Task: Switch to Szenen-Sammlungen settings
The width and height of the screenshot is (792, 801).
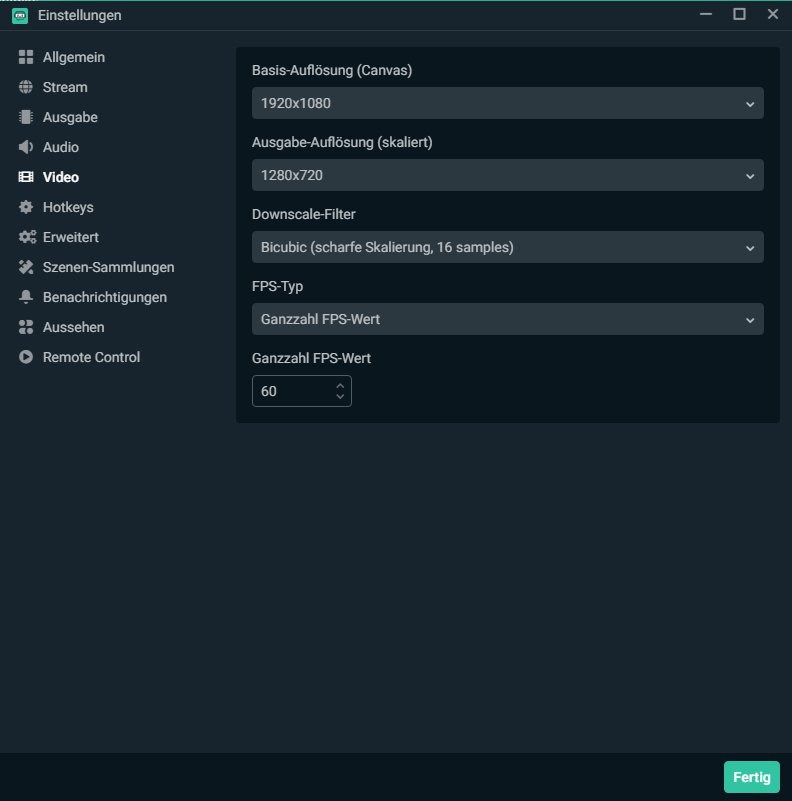Action: coord(108,268)
